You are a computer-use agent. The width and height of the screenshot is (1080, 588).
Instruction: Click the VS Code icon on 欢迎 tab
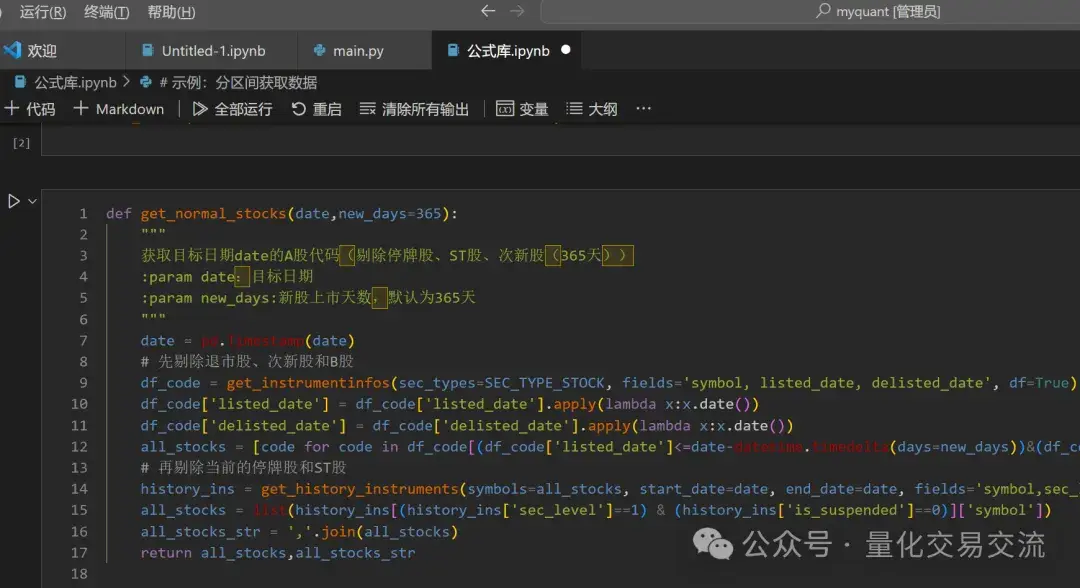(x=12, y=50)
